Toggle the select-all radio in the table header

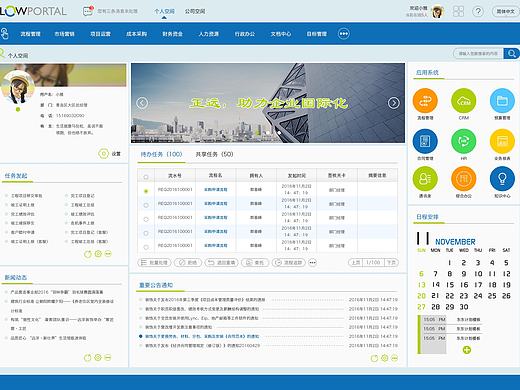(146, 177)
